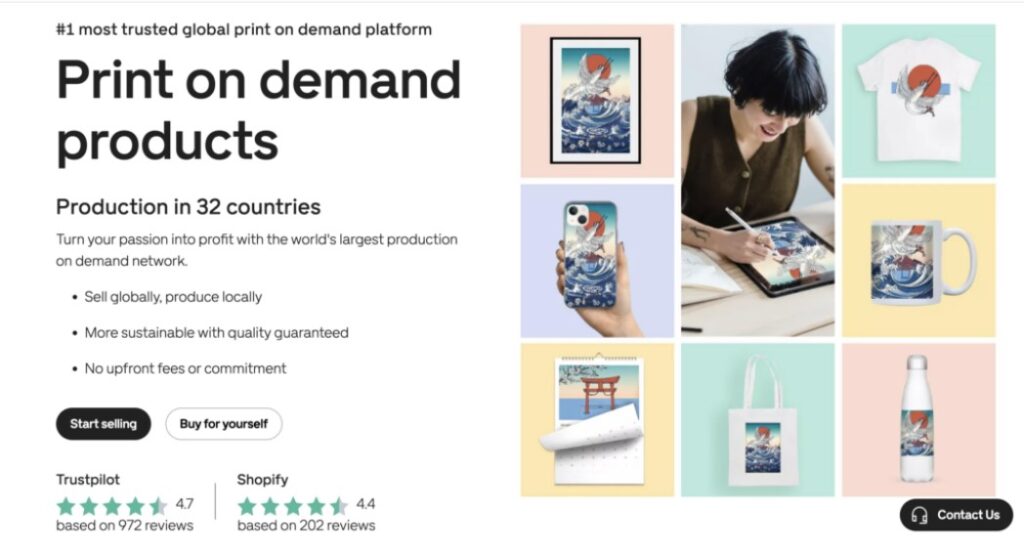Open the Contact Us chat button
The height and width of the screenshot is (545, 1024).
point(956,515)
